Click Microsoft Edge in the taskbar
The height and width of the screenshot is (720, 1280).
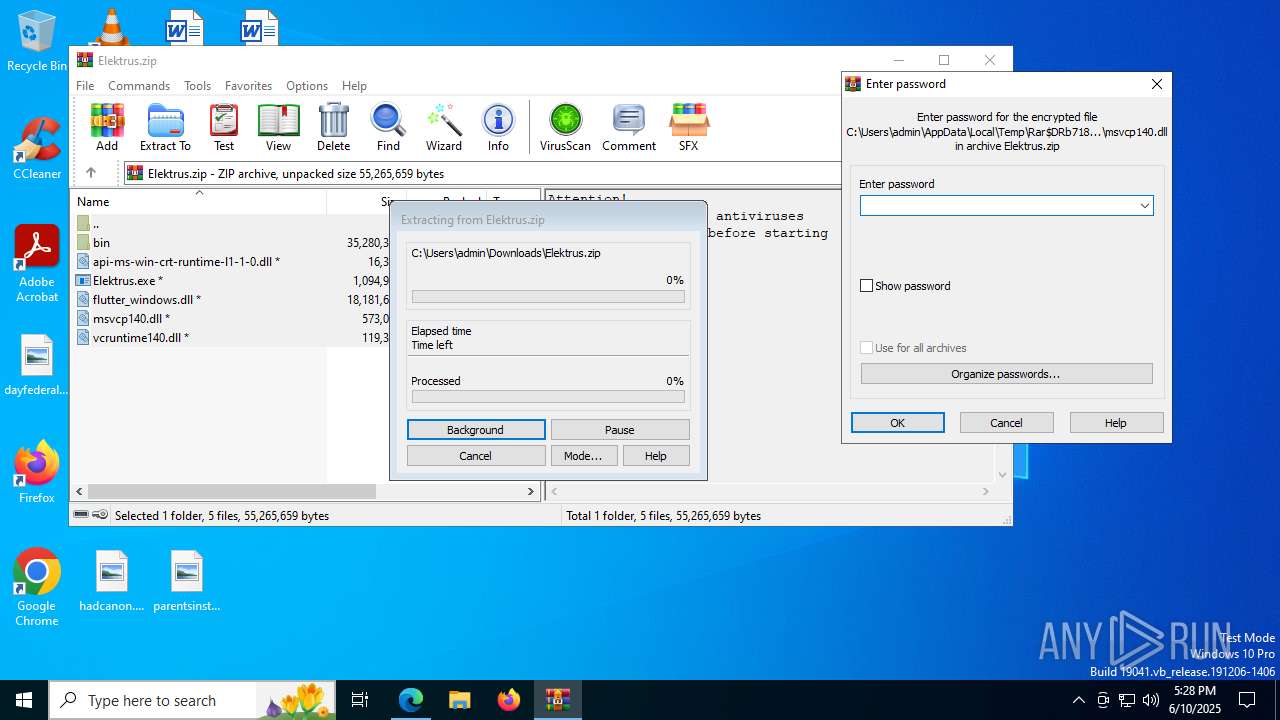(x=411, y=700)
